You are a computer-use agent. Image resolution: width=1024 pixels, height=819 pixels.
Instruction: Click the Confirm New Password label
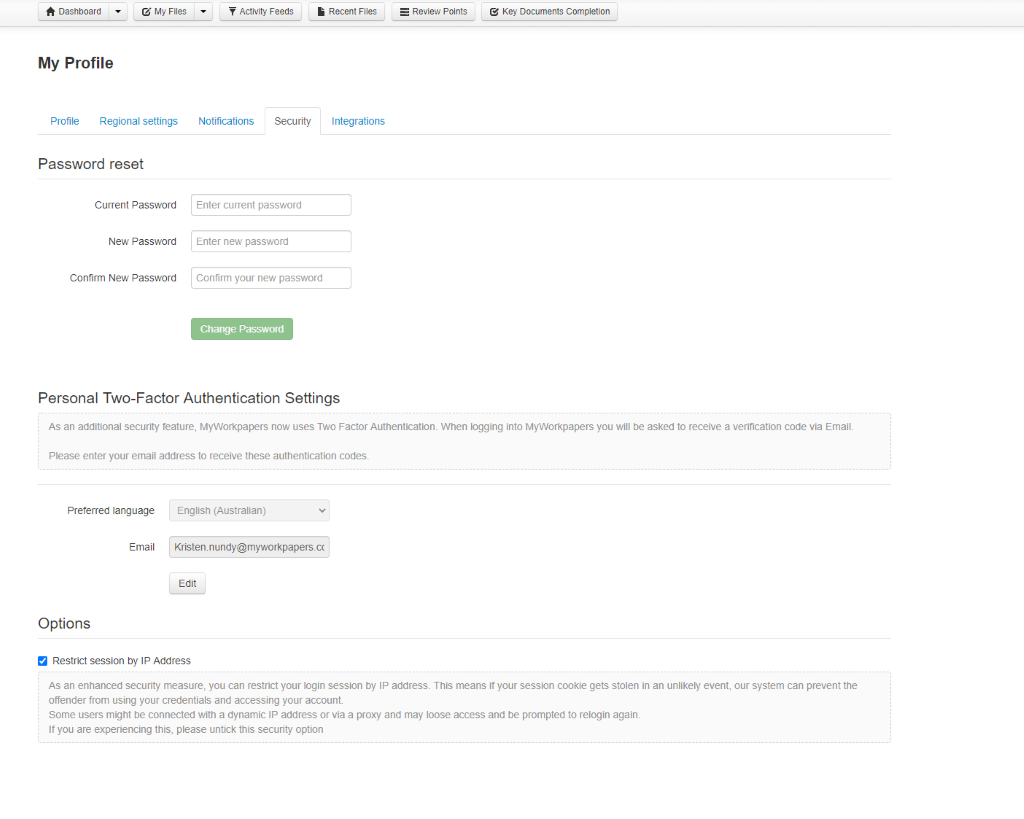tap(123, 278)
